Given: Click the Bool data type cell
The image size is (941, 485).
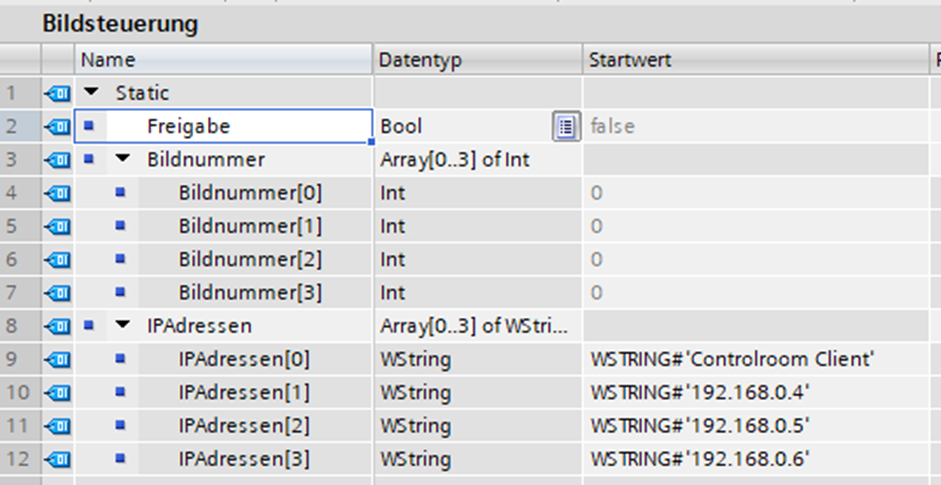Looking at the screenshot, I should coord(401,126).
